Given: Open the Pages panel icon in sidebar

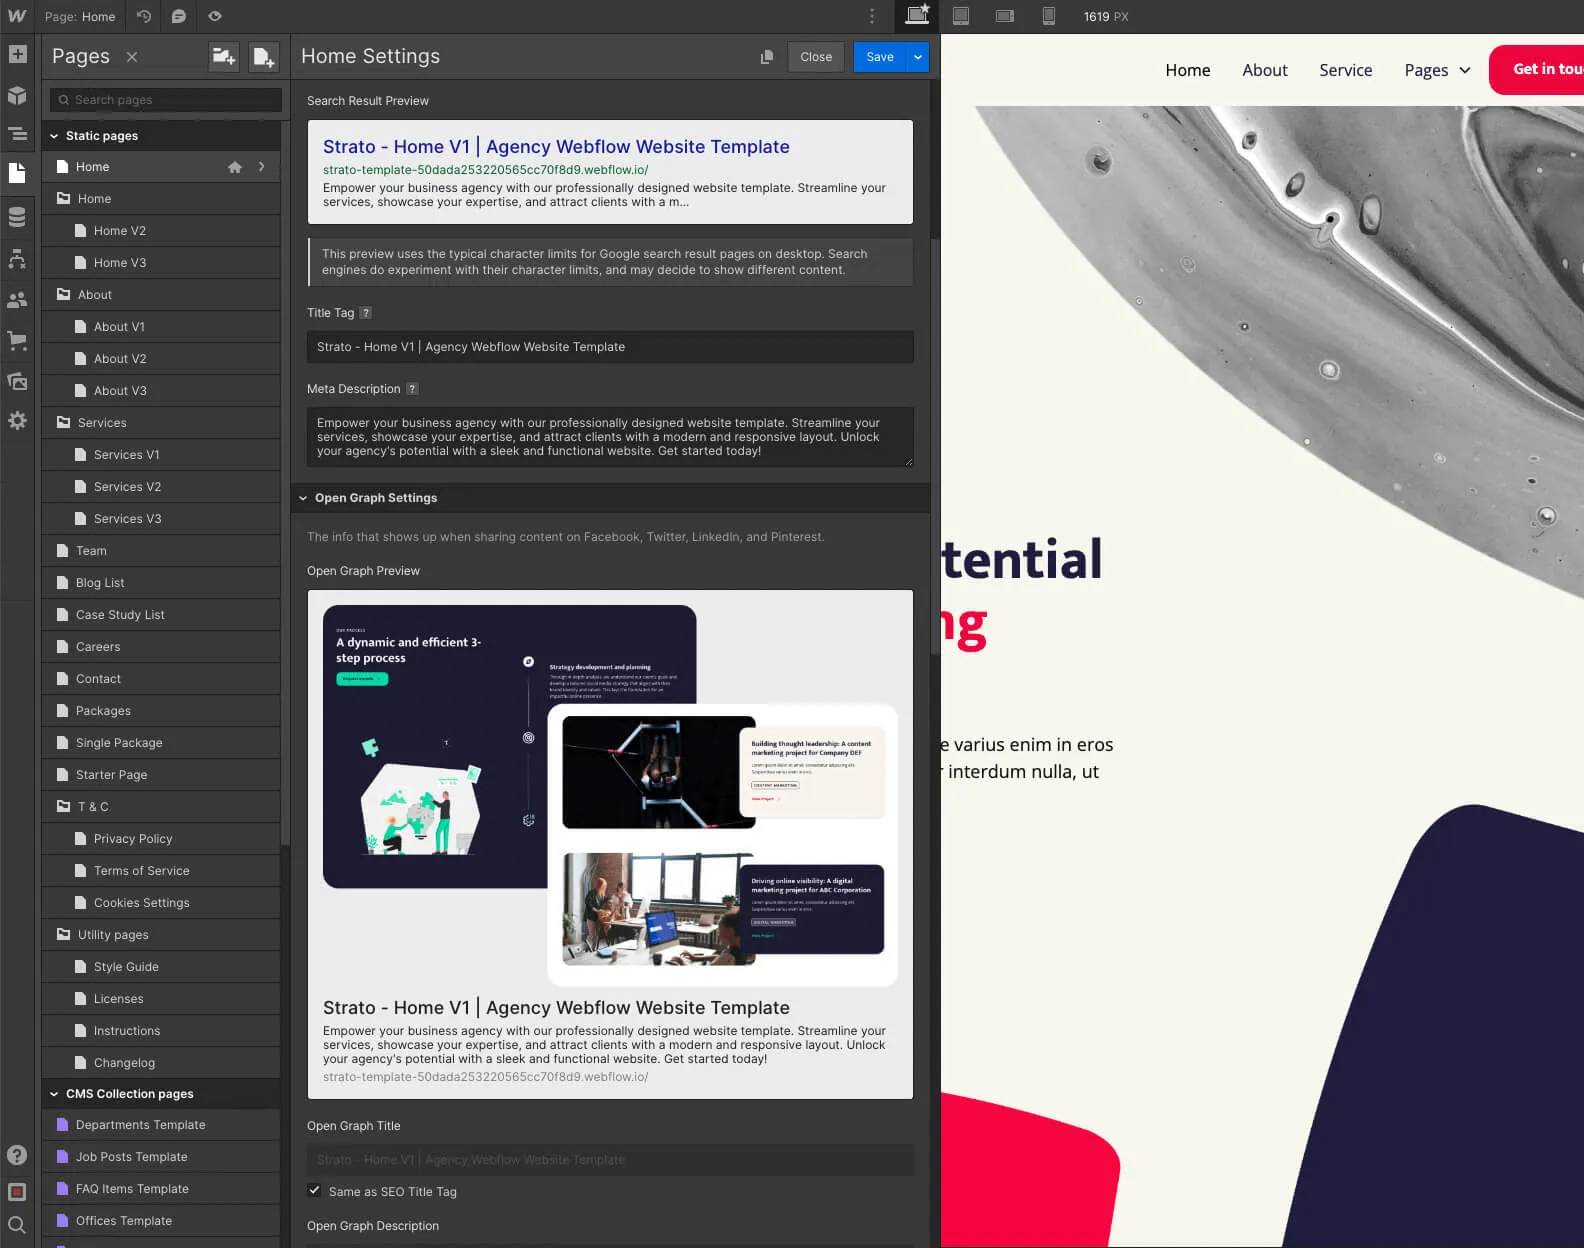Looking at the screenshot, I should pyautogui.click(x=17, y=173).
